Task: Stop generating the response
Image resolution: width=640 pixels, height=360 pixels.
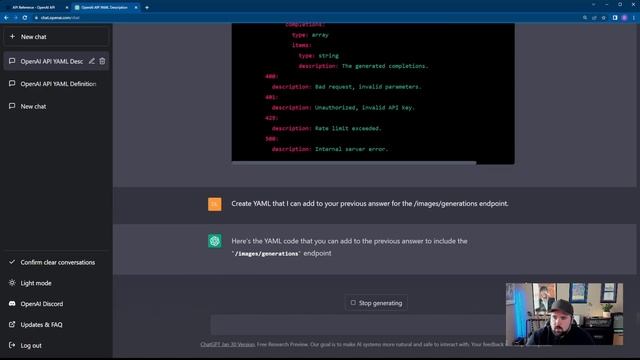Action: 376,303
